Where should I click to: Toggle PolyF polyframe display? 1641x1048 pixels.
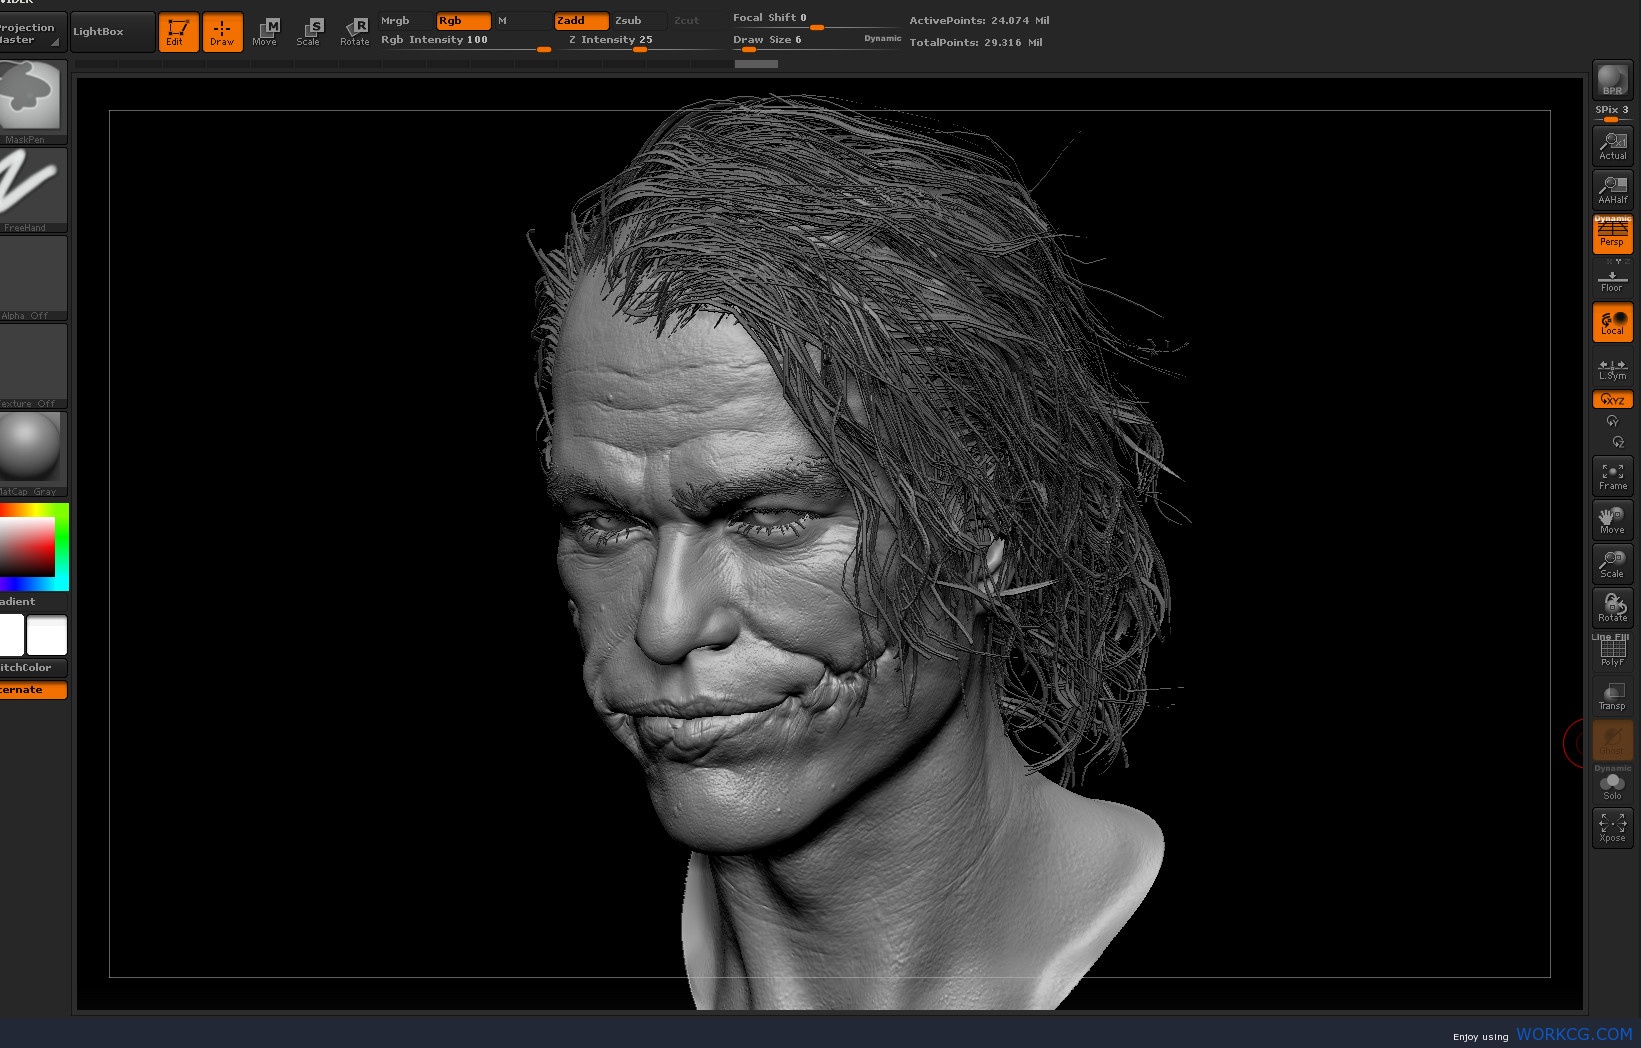pos(1612,652)
